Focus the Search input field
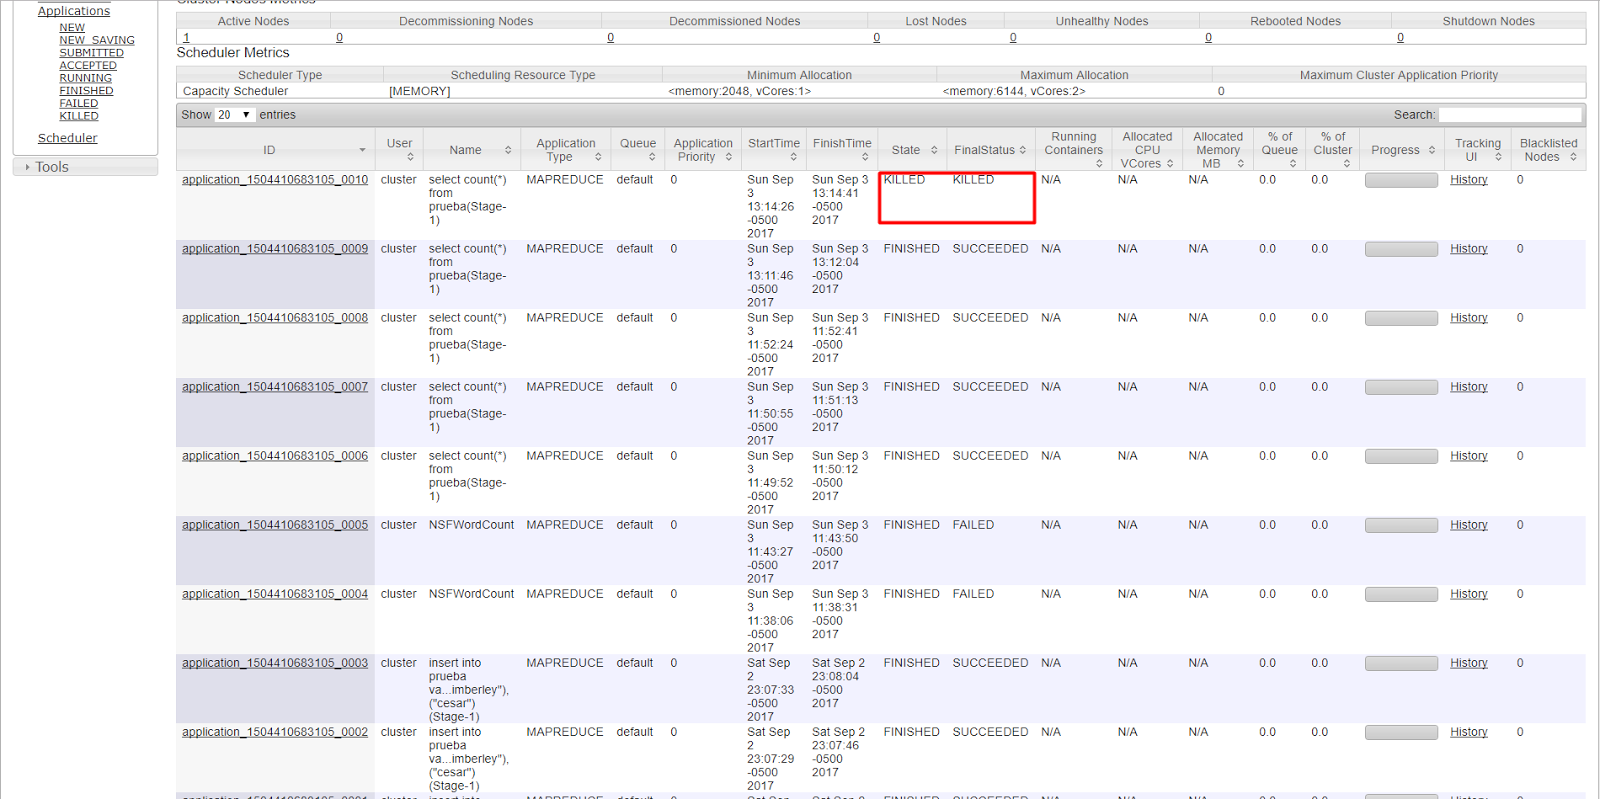 pyautogui.click(x=1510, y=115)
